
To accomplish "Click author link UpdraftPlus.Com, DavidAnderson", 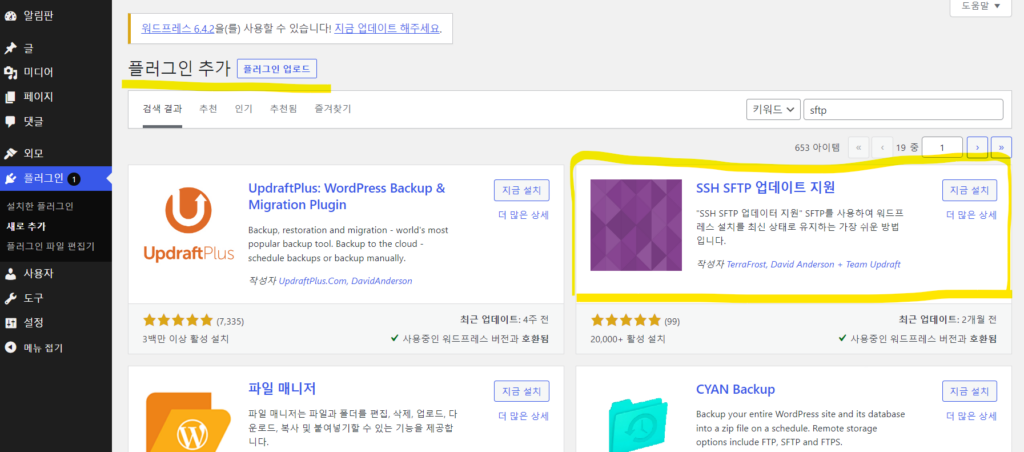I will point(345,281).
